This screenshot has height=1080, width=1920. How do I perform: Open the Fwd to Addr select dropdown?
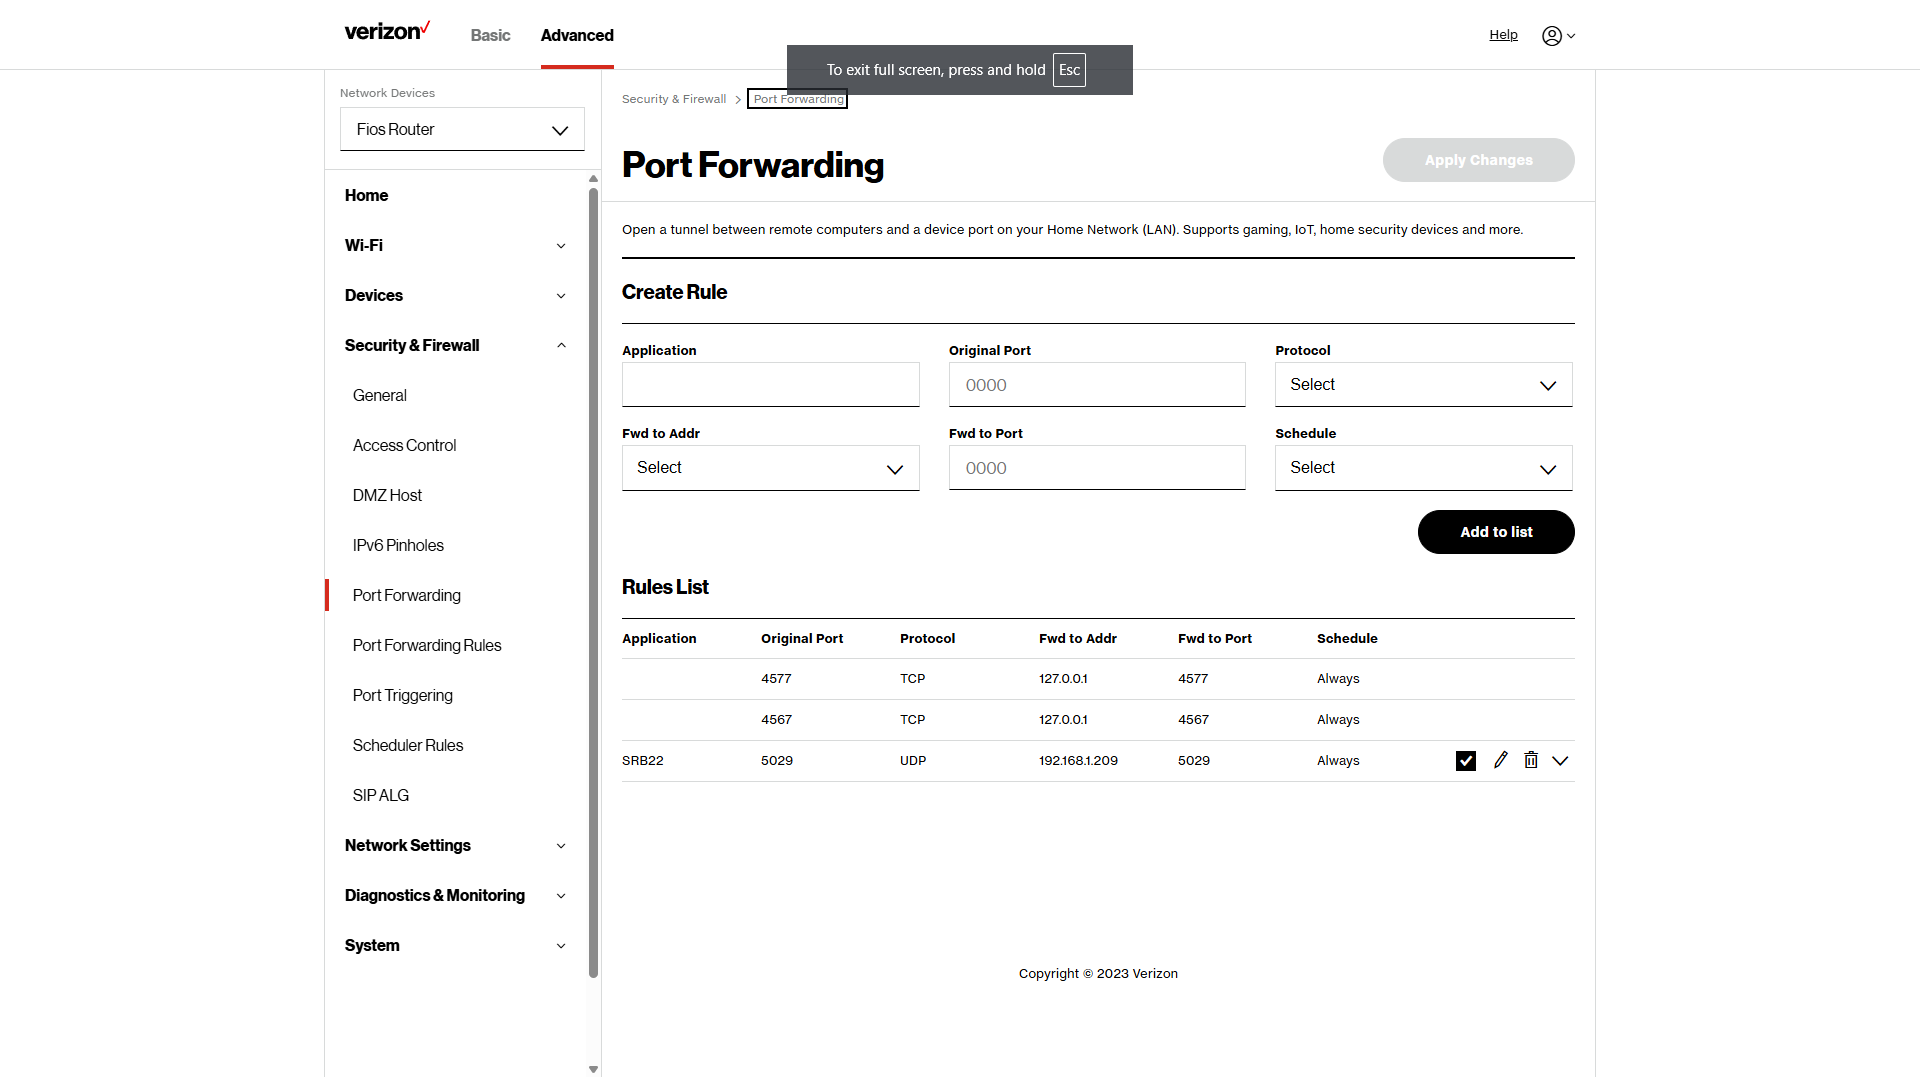770,468
